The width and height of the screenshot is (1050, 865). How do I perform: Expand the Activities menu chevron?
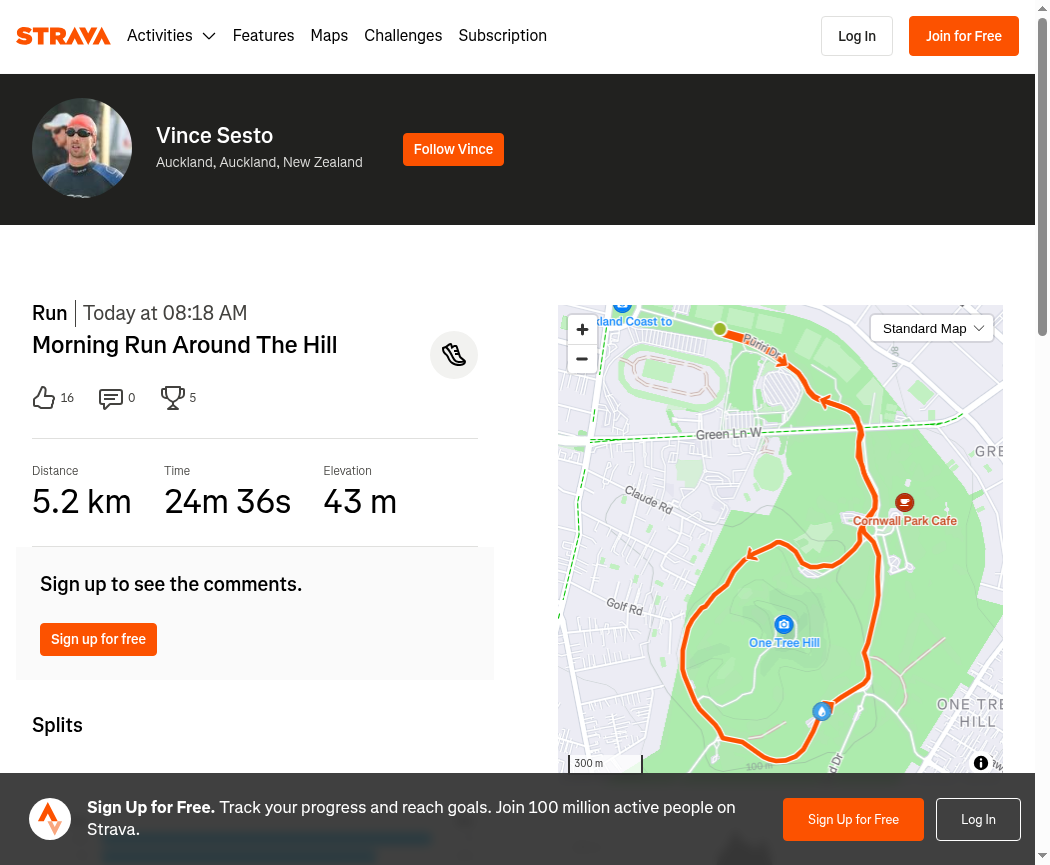[x=209, y=36]
